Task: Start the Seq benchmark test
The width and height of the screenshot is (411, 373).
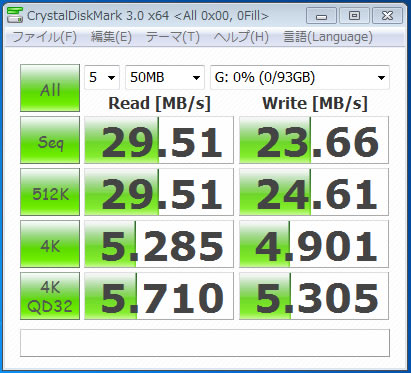Action: click(x=50, y=140)
